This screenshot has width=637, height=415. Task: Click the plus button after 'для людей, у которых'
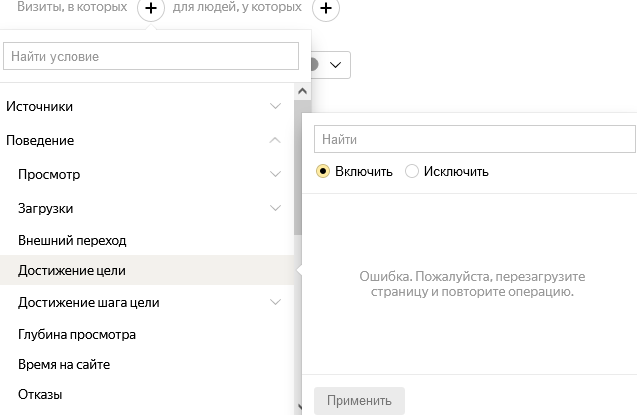[x=326, y=9]
